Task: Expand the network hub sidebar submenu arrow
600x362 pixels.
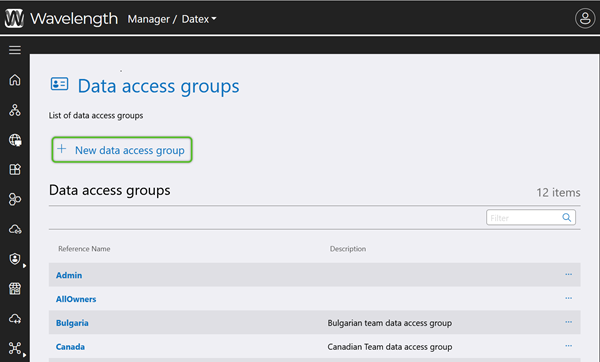Action: [x=24, y=355]
